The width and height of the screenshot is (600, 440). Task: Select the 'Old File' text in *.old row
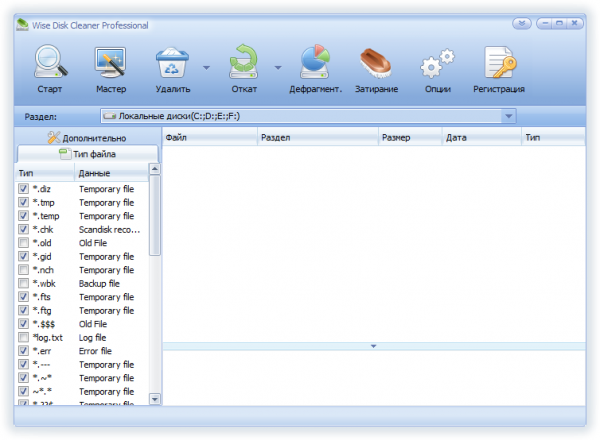[x=93, y=243]
